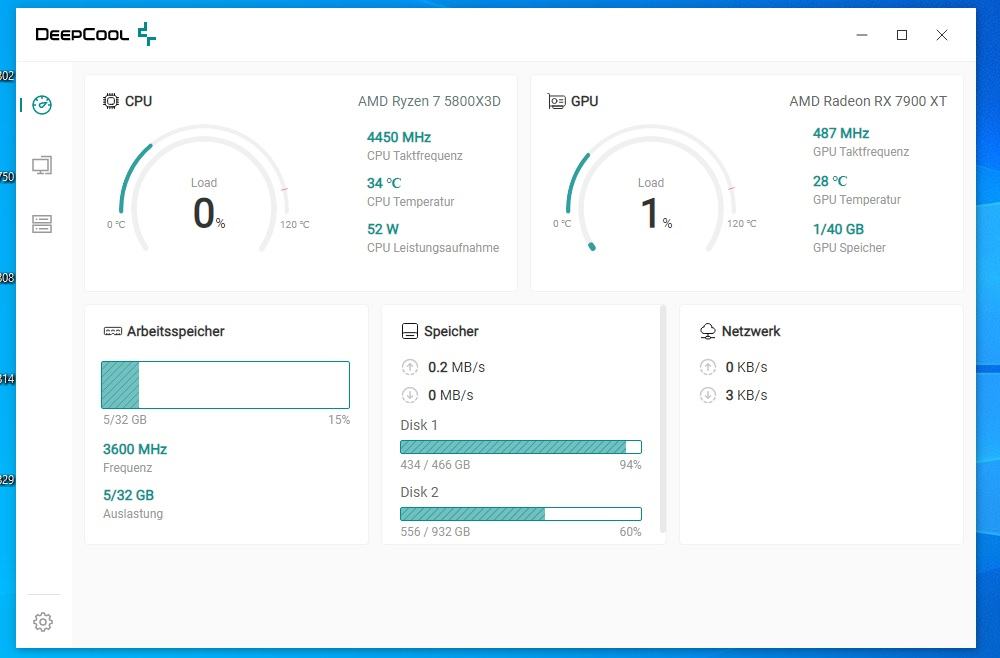
Task: Click the Speicher download arrow icon
Action: [x=409, y=395]
